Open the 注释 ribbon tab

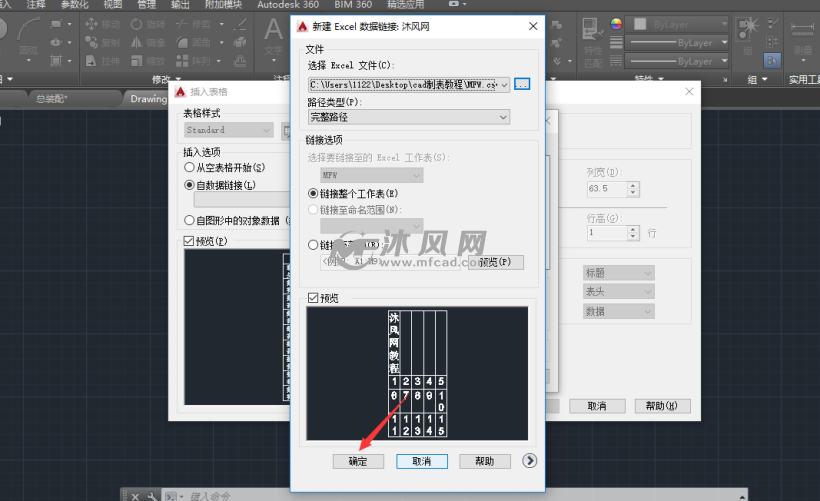pyautogui.click(x=36, y=5)
